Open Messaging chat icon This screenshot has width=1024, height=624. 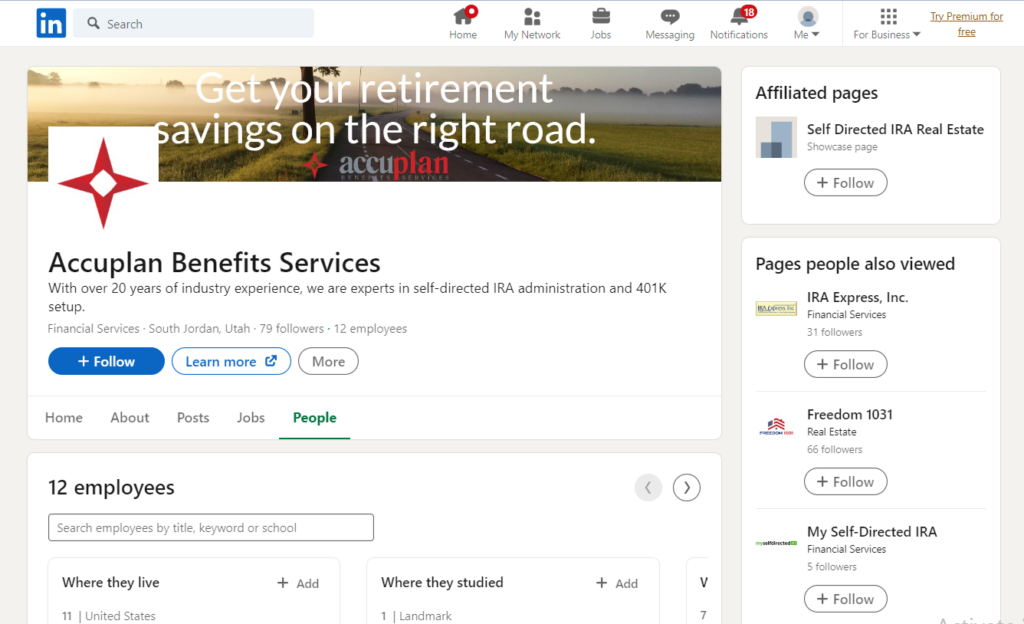click(670, 23)
